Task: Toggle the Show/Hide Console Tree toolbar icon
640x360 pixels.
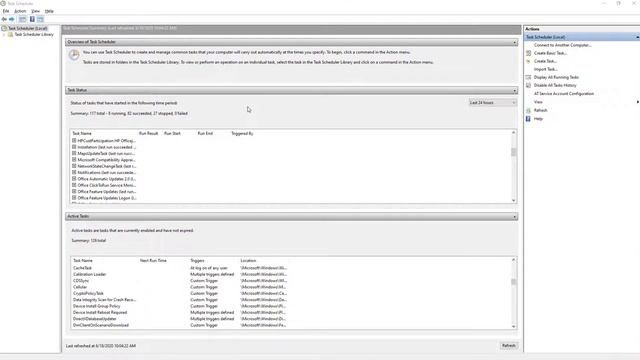Action: pyautogui.click(x=22, y=19)
